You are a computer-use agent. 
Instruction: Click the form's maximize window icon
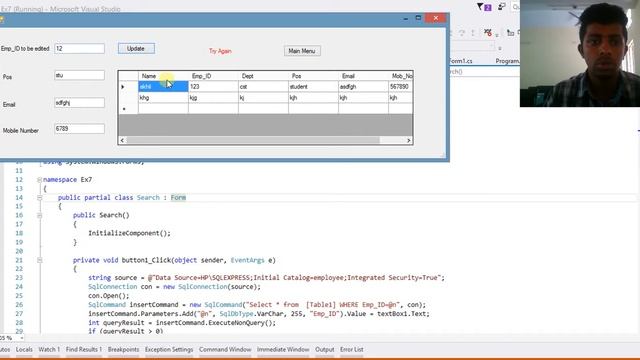click(418, 18)
